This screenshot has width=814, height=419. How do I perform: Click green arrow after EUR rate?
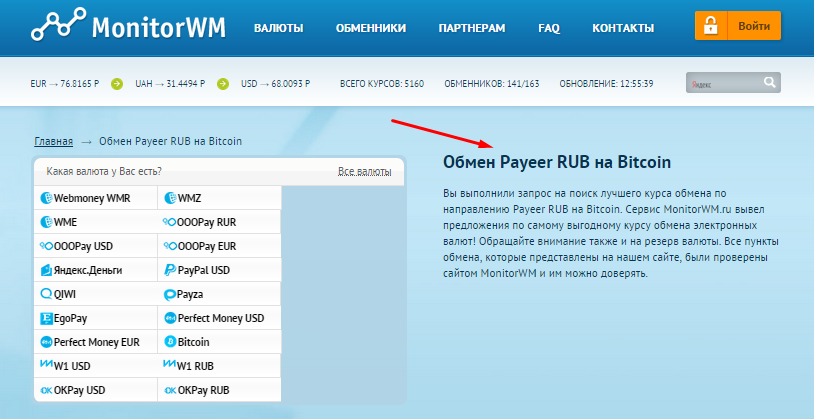[x=117, y=84]
